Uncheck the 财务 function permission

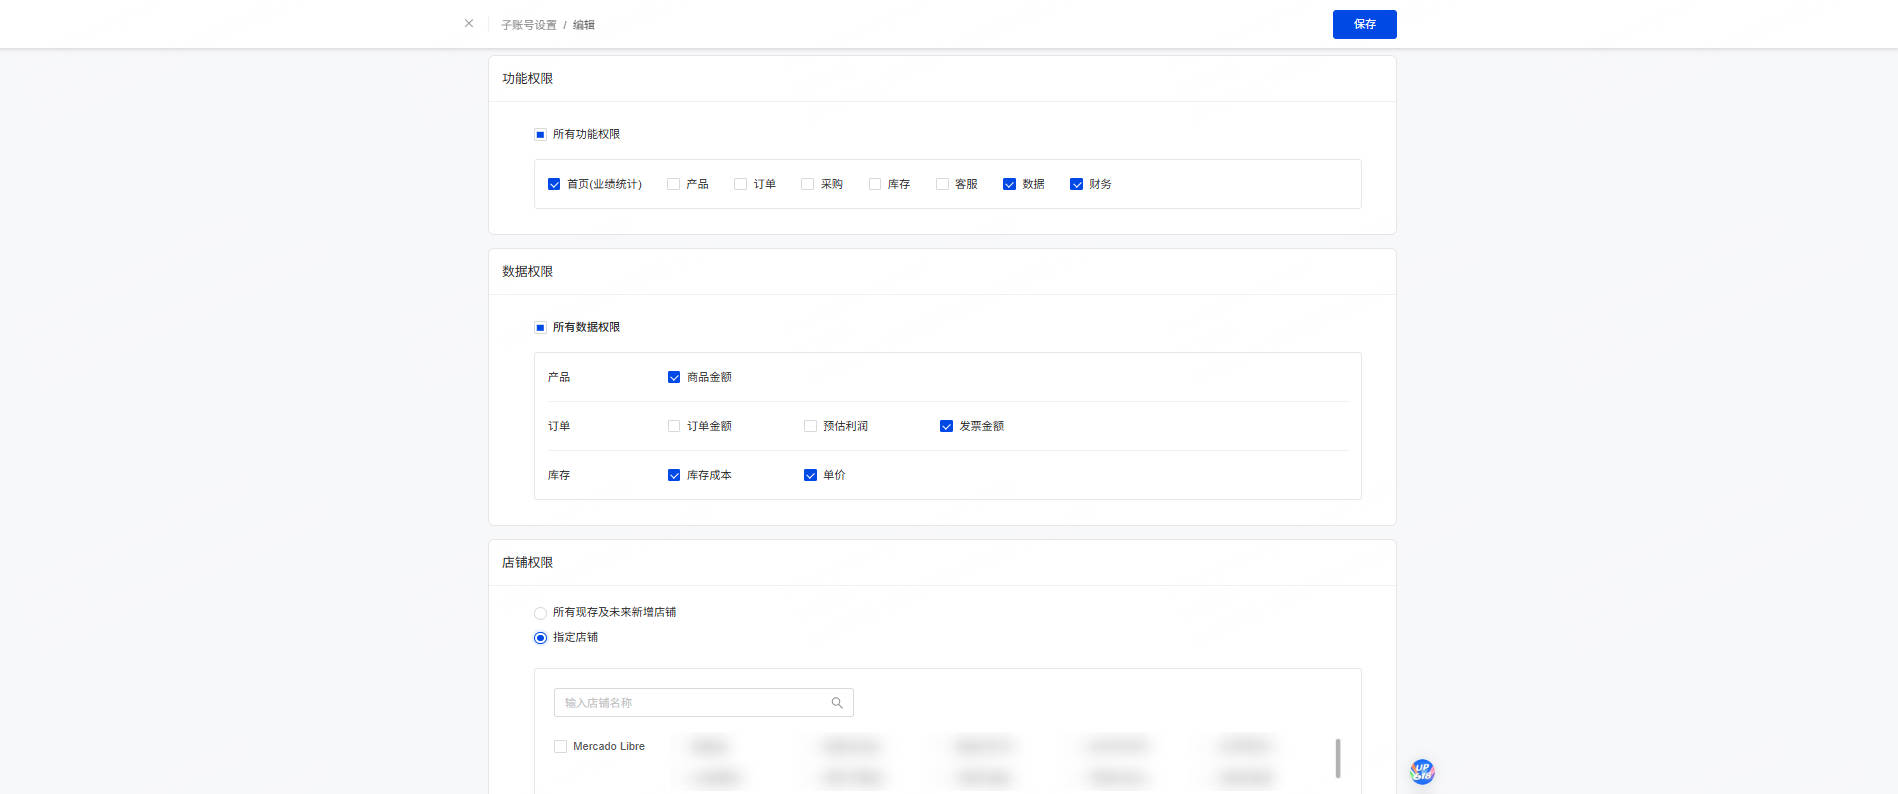click(1076, 184)
